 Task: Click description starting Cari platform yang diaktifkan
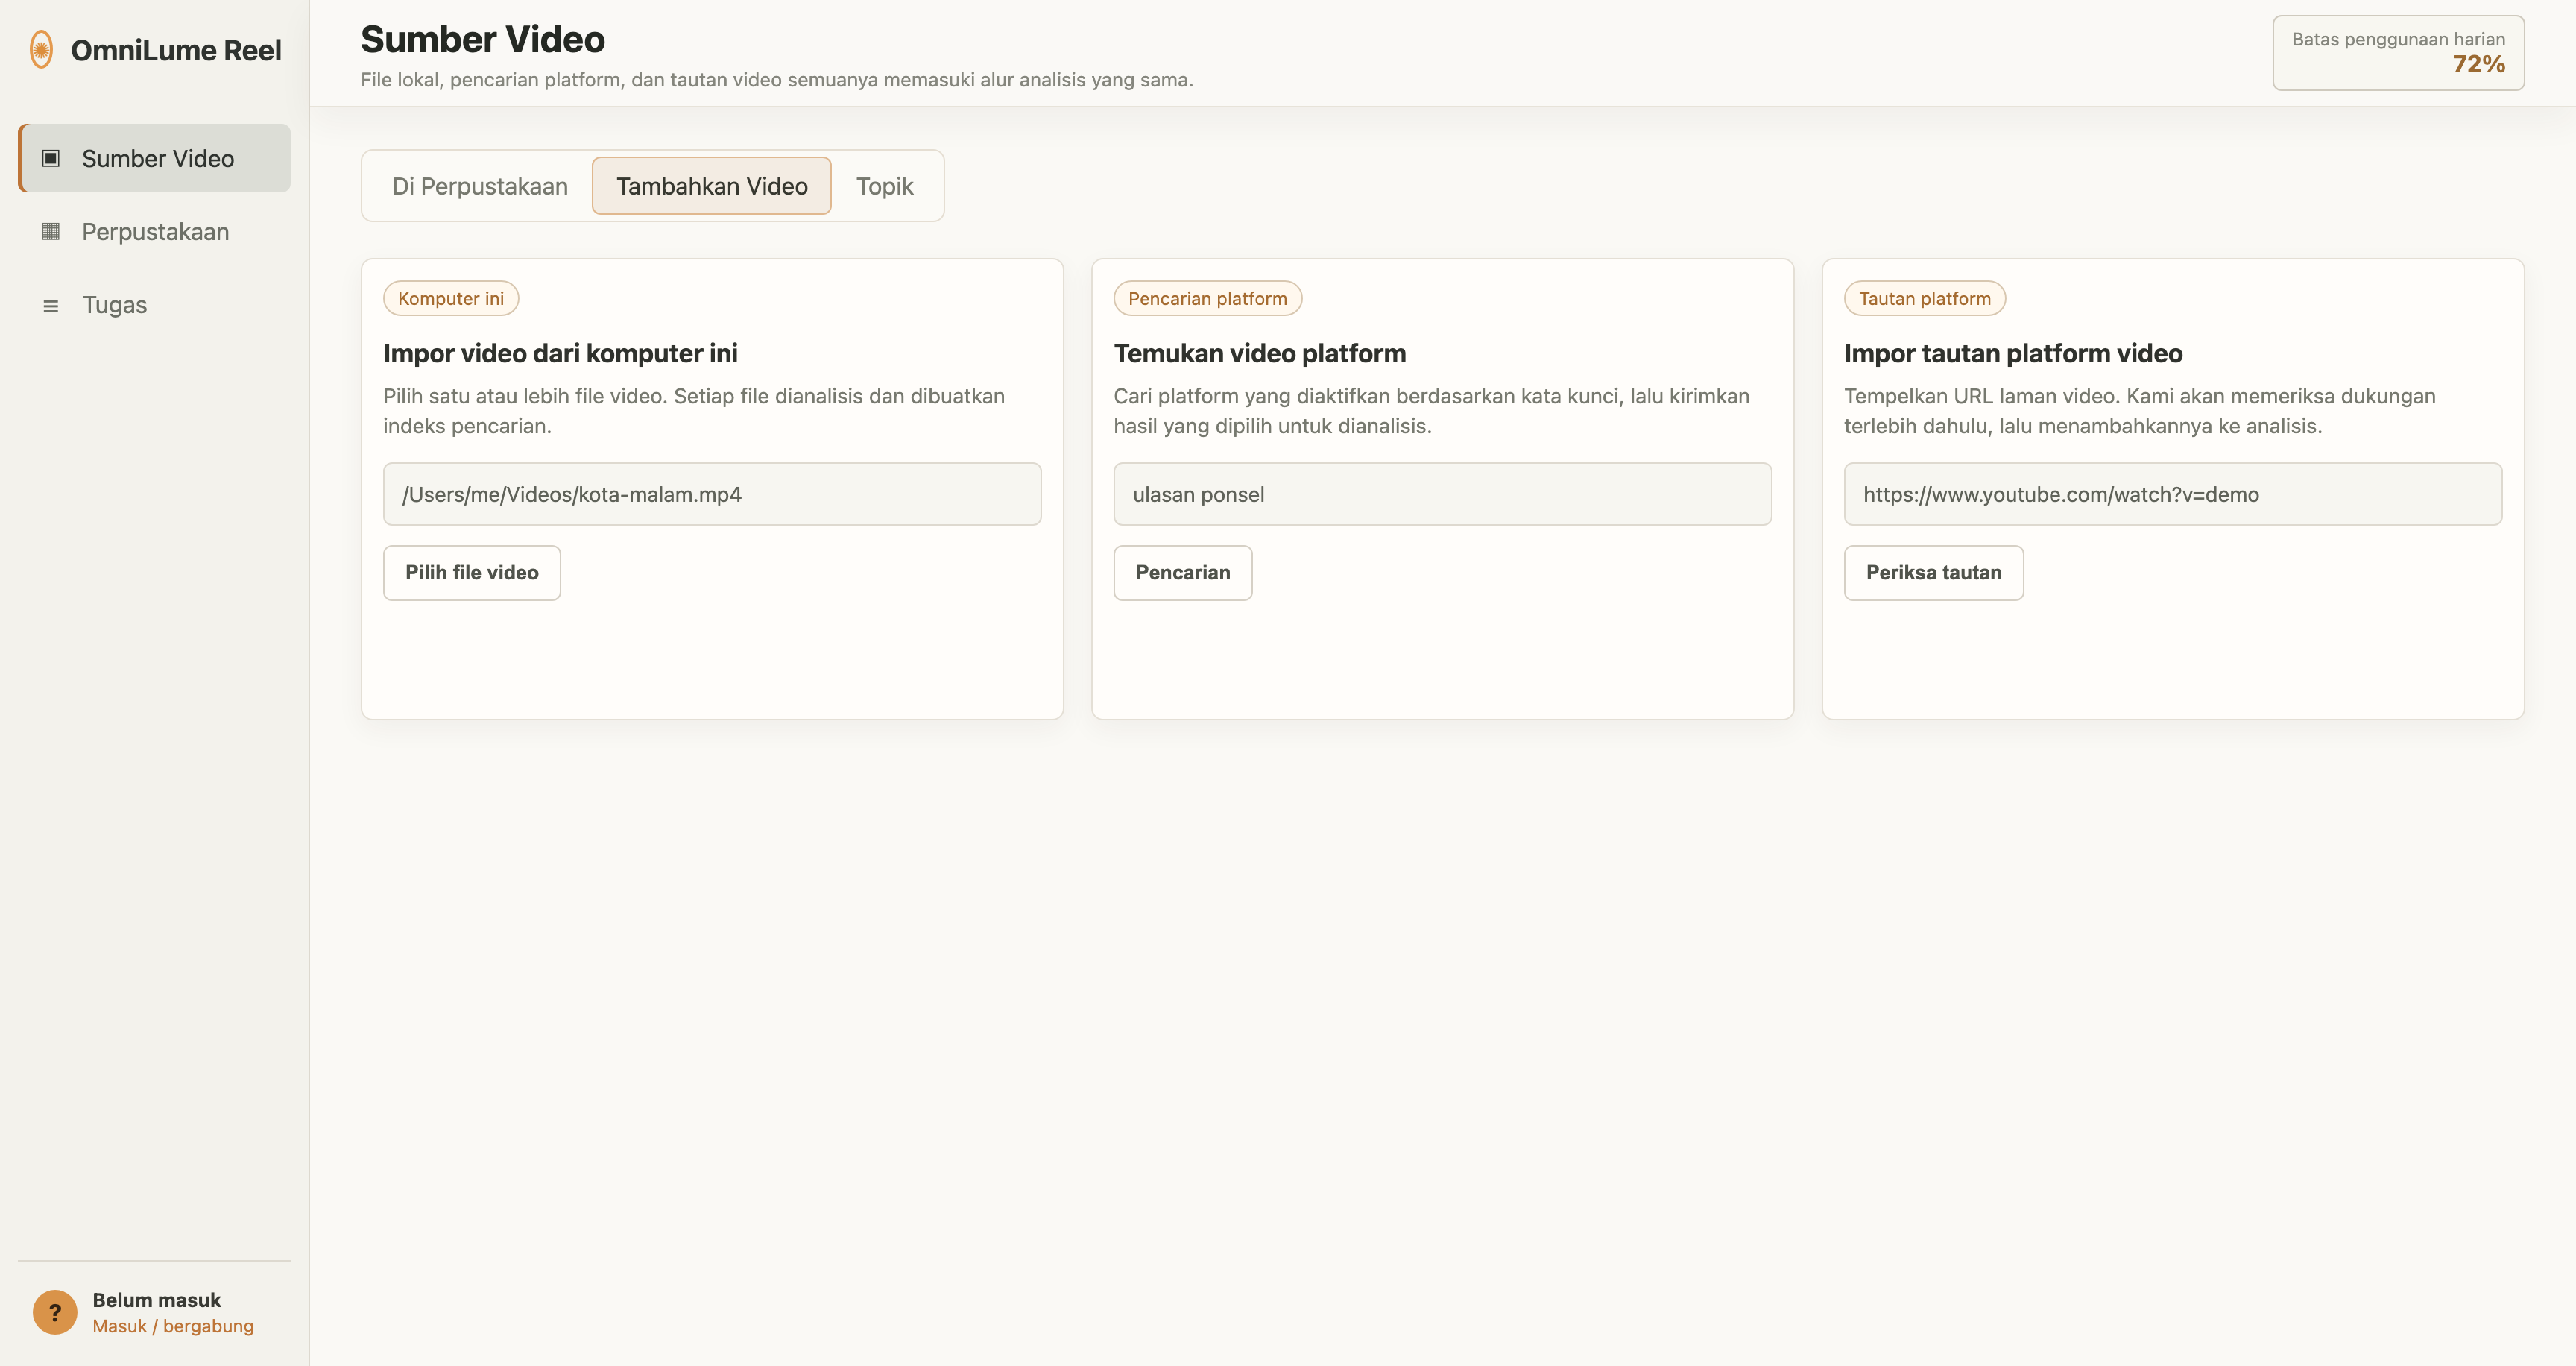(x=1432, y=411)
